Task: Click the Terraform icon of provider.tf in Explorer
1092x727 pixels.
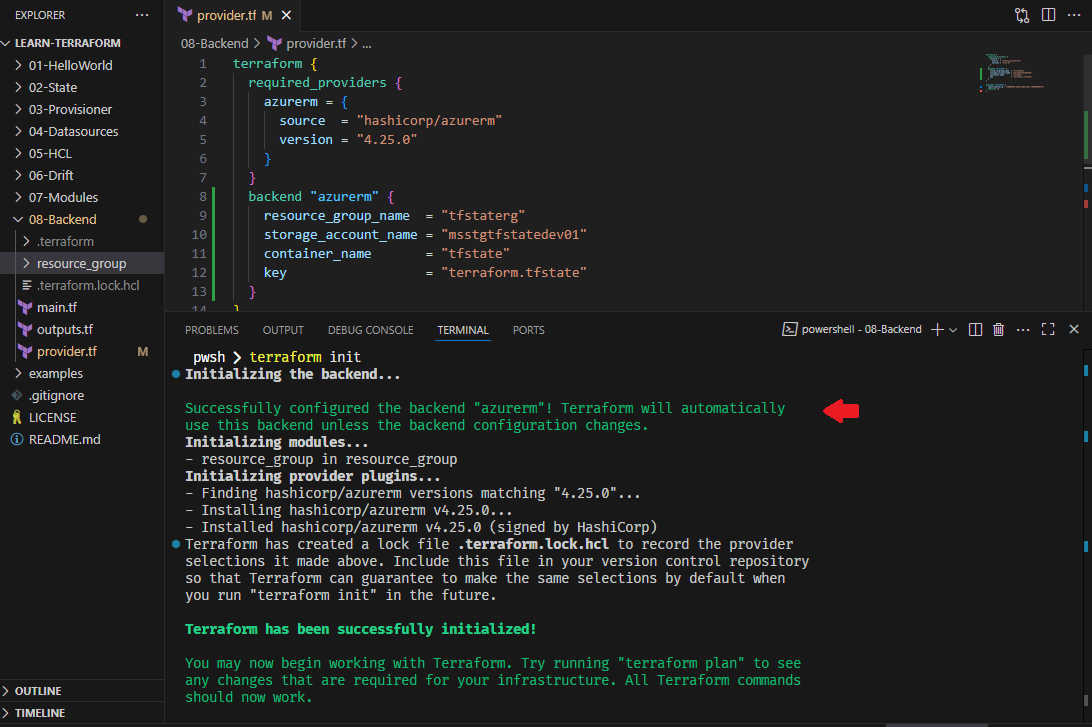Action: click(25, 352)
